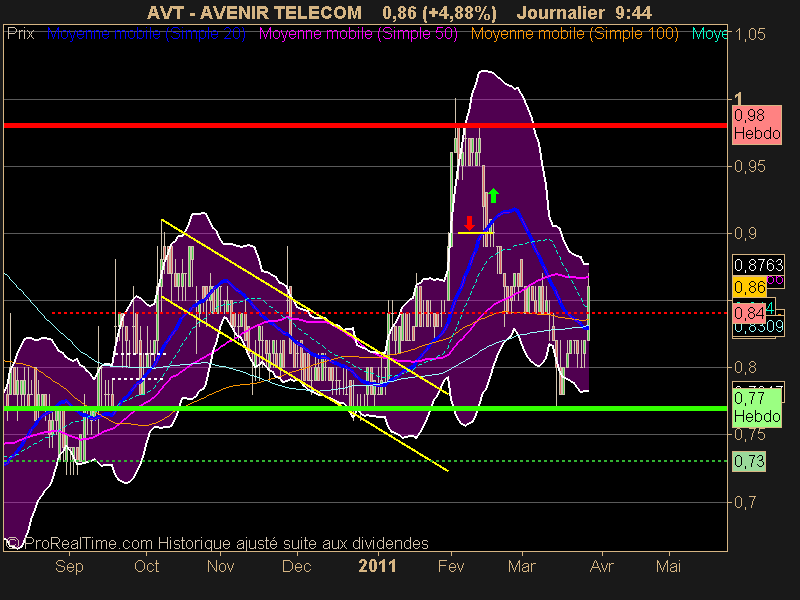Click the Dec label on time axis
Screen dimensions: 800x600
297,566
